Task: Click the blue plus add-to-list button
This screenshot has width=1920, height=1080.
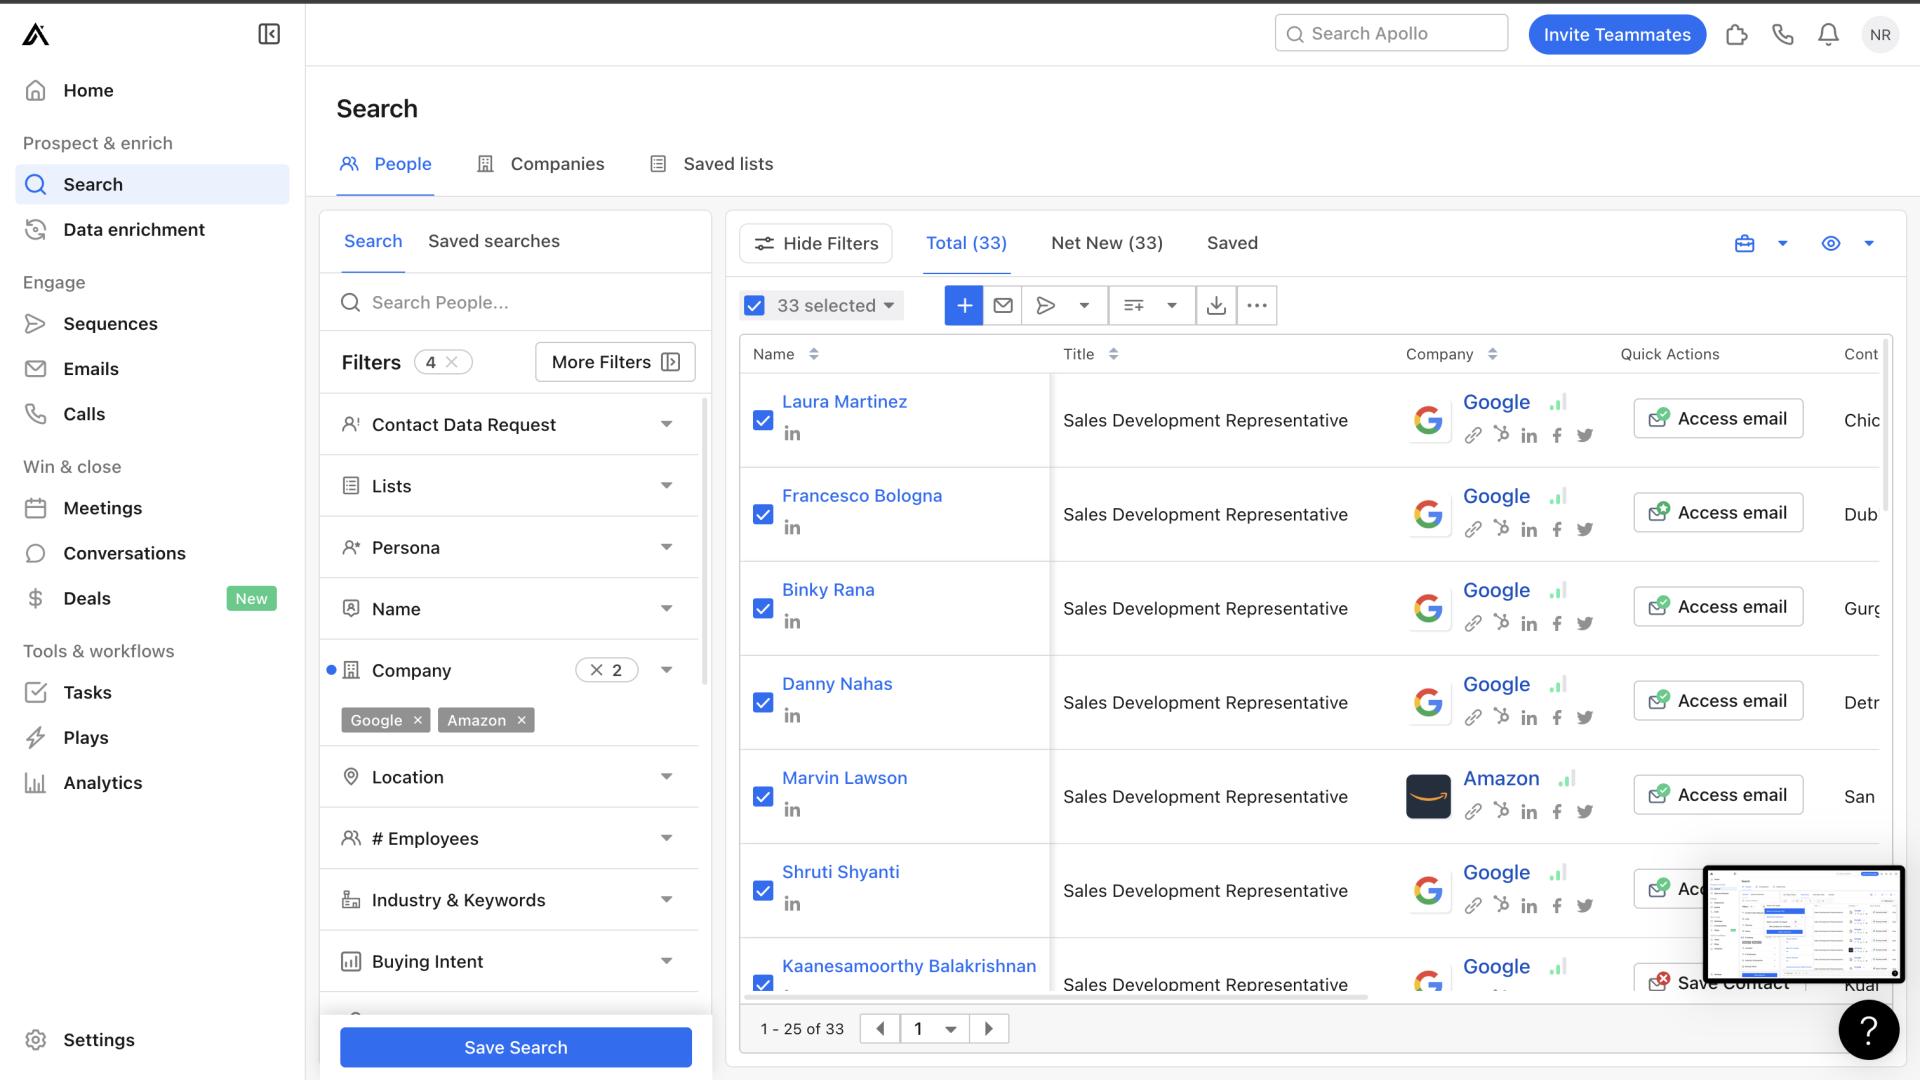Action: pyautogui.click(x=964, y=305)
